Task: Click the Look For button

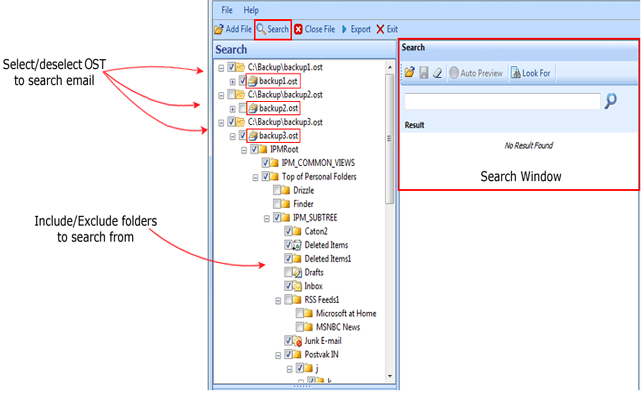Action: (531, 73)
